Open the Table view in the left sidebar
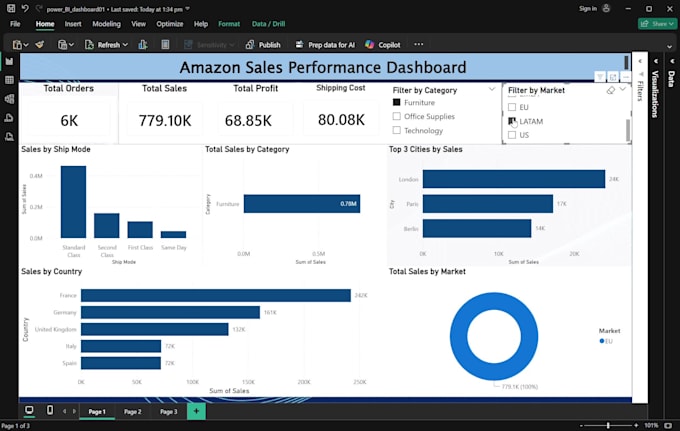This screenshot has width=680, height=431. pos(9,80)
